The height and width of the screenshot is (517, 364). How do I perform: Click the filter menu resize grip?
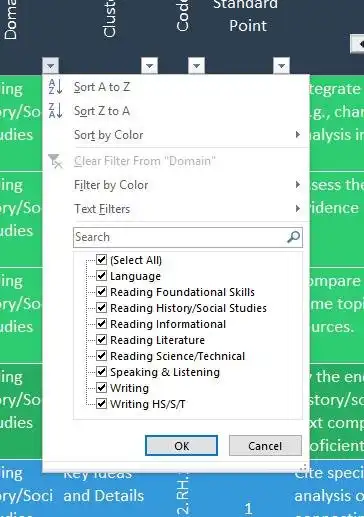(304, 467)
